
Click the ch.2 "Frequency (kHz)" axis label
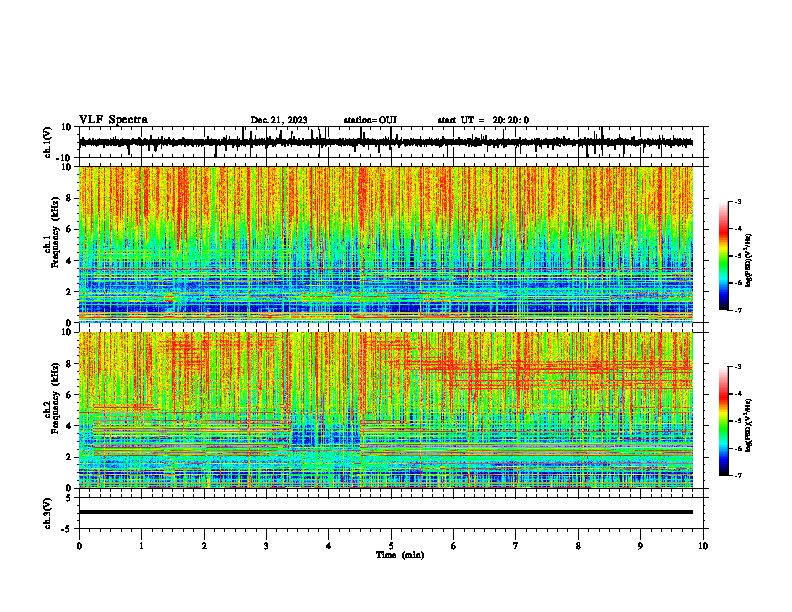point(55,398)
